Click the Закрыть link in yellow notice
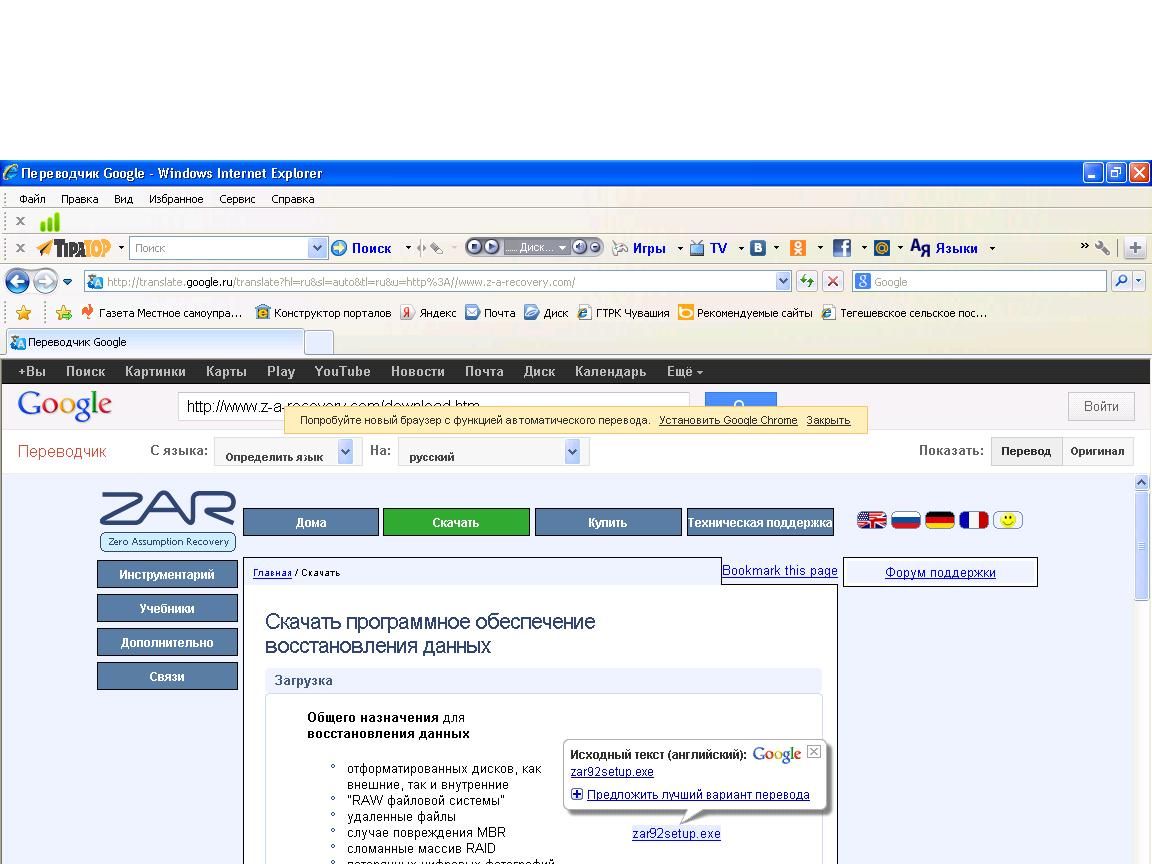This screenshot has width=1152, height=864. tap(828, 420)
